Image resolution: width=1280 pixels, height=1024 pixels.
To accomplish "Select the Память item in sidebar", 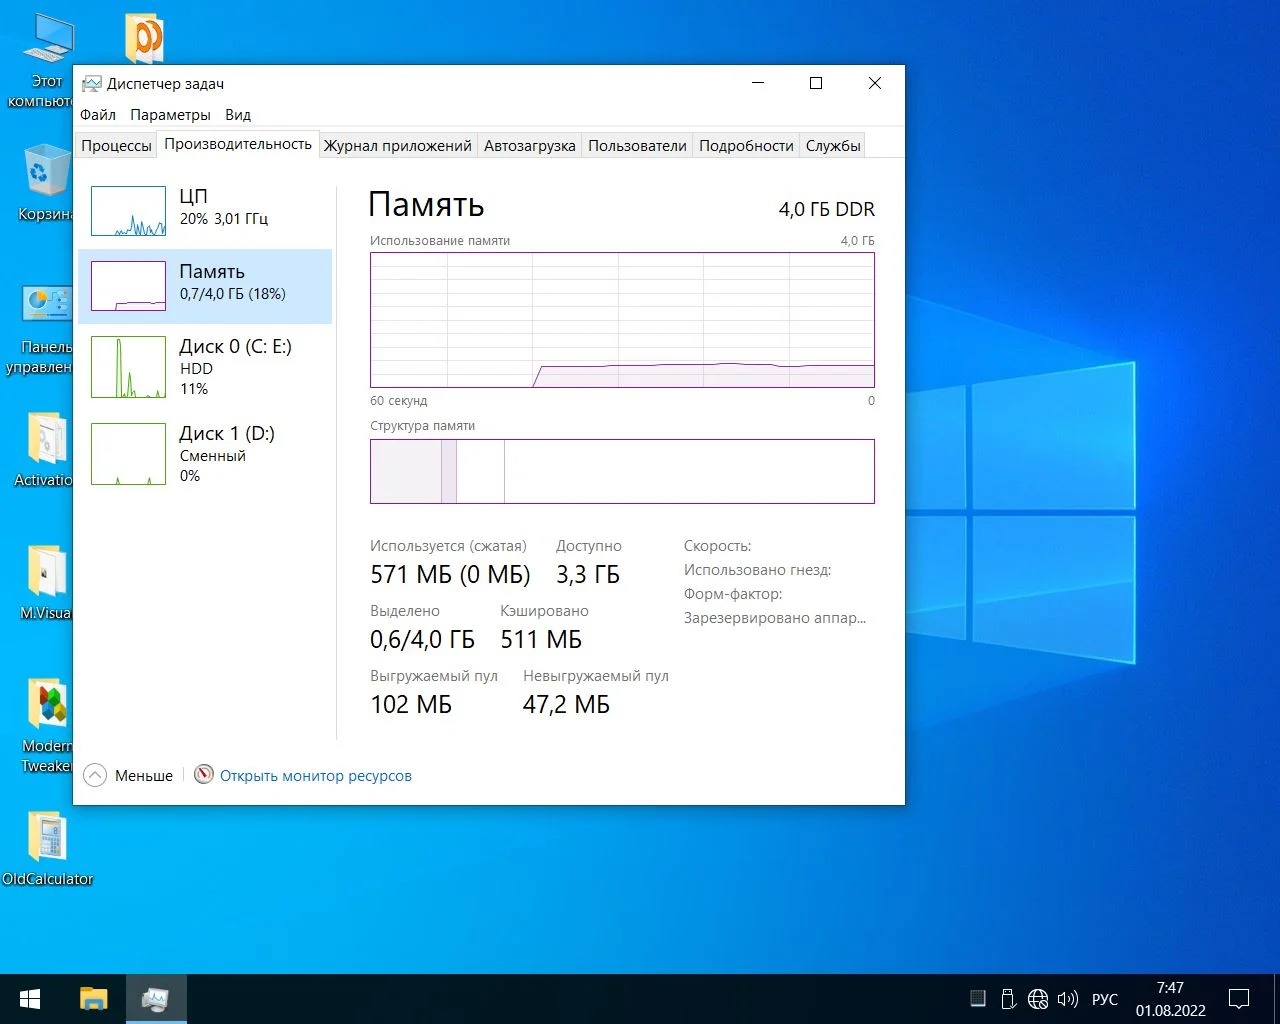I will tap(204, 286).
